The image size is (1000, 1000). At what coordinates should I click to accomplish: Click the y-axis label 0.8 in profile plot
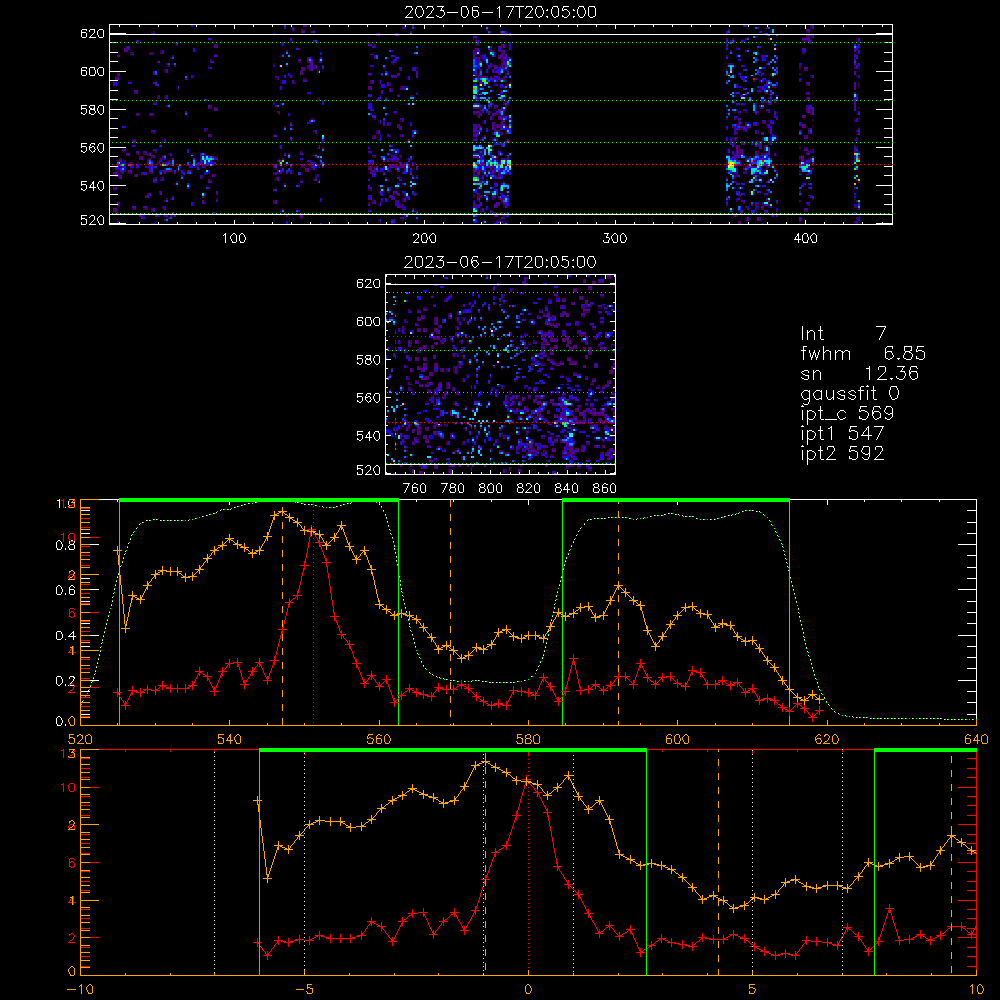click(66, 545)
